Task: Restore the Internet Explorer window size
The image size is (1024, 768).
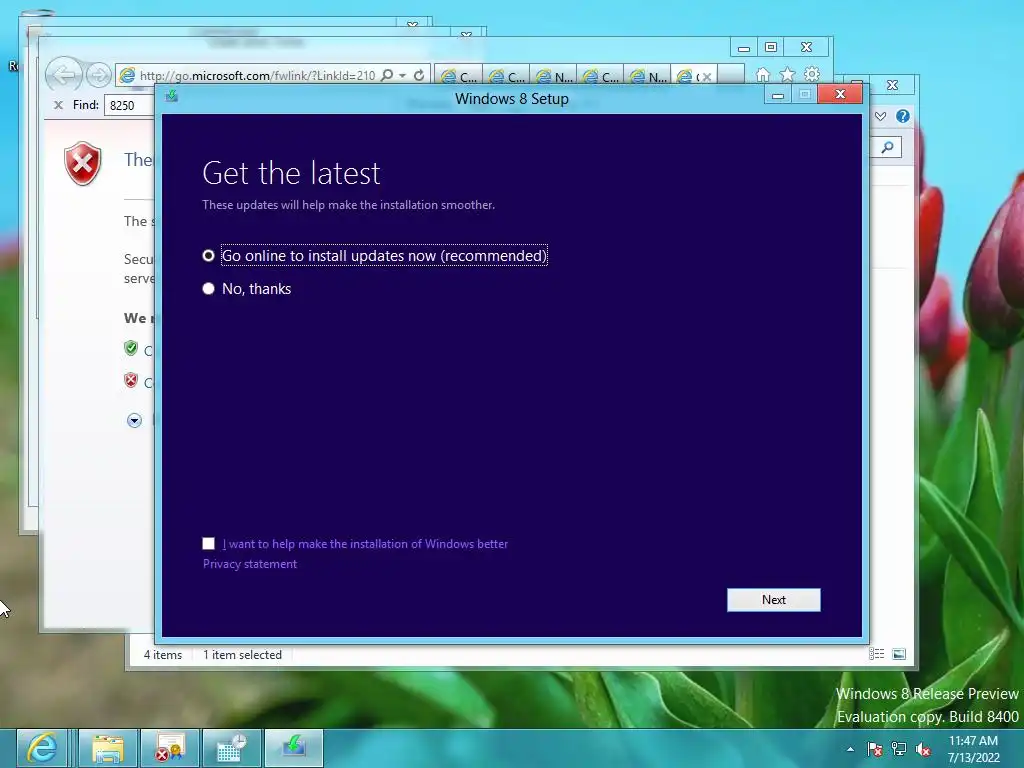Action: click(x=771, y=47)
